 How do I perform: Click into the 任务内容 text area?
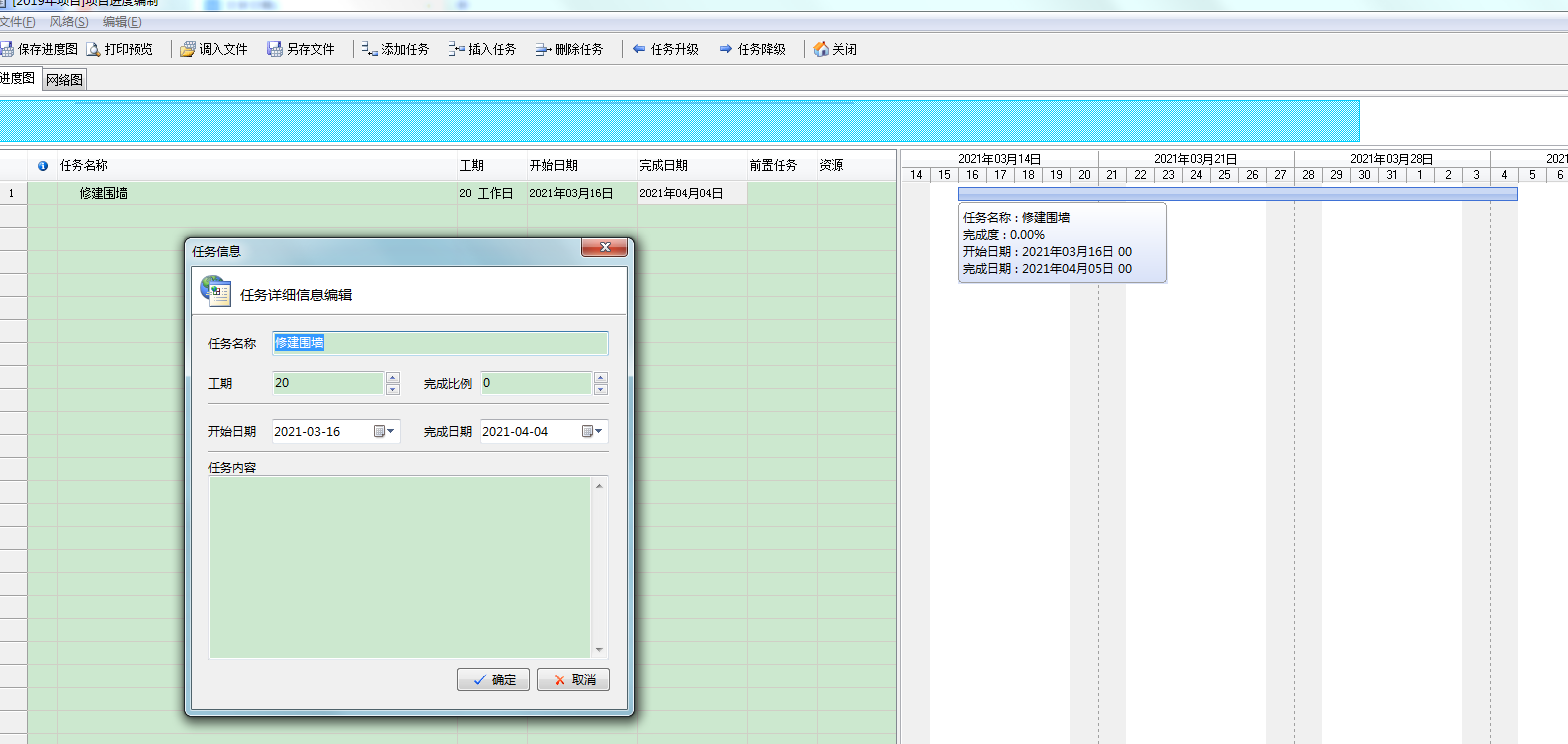click(x=400, y=566)
